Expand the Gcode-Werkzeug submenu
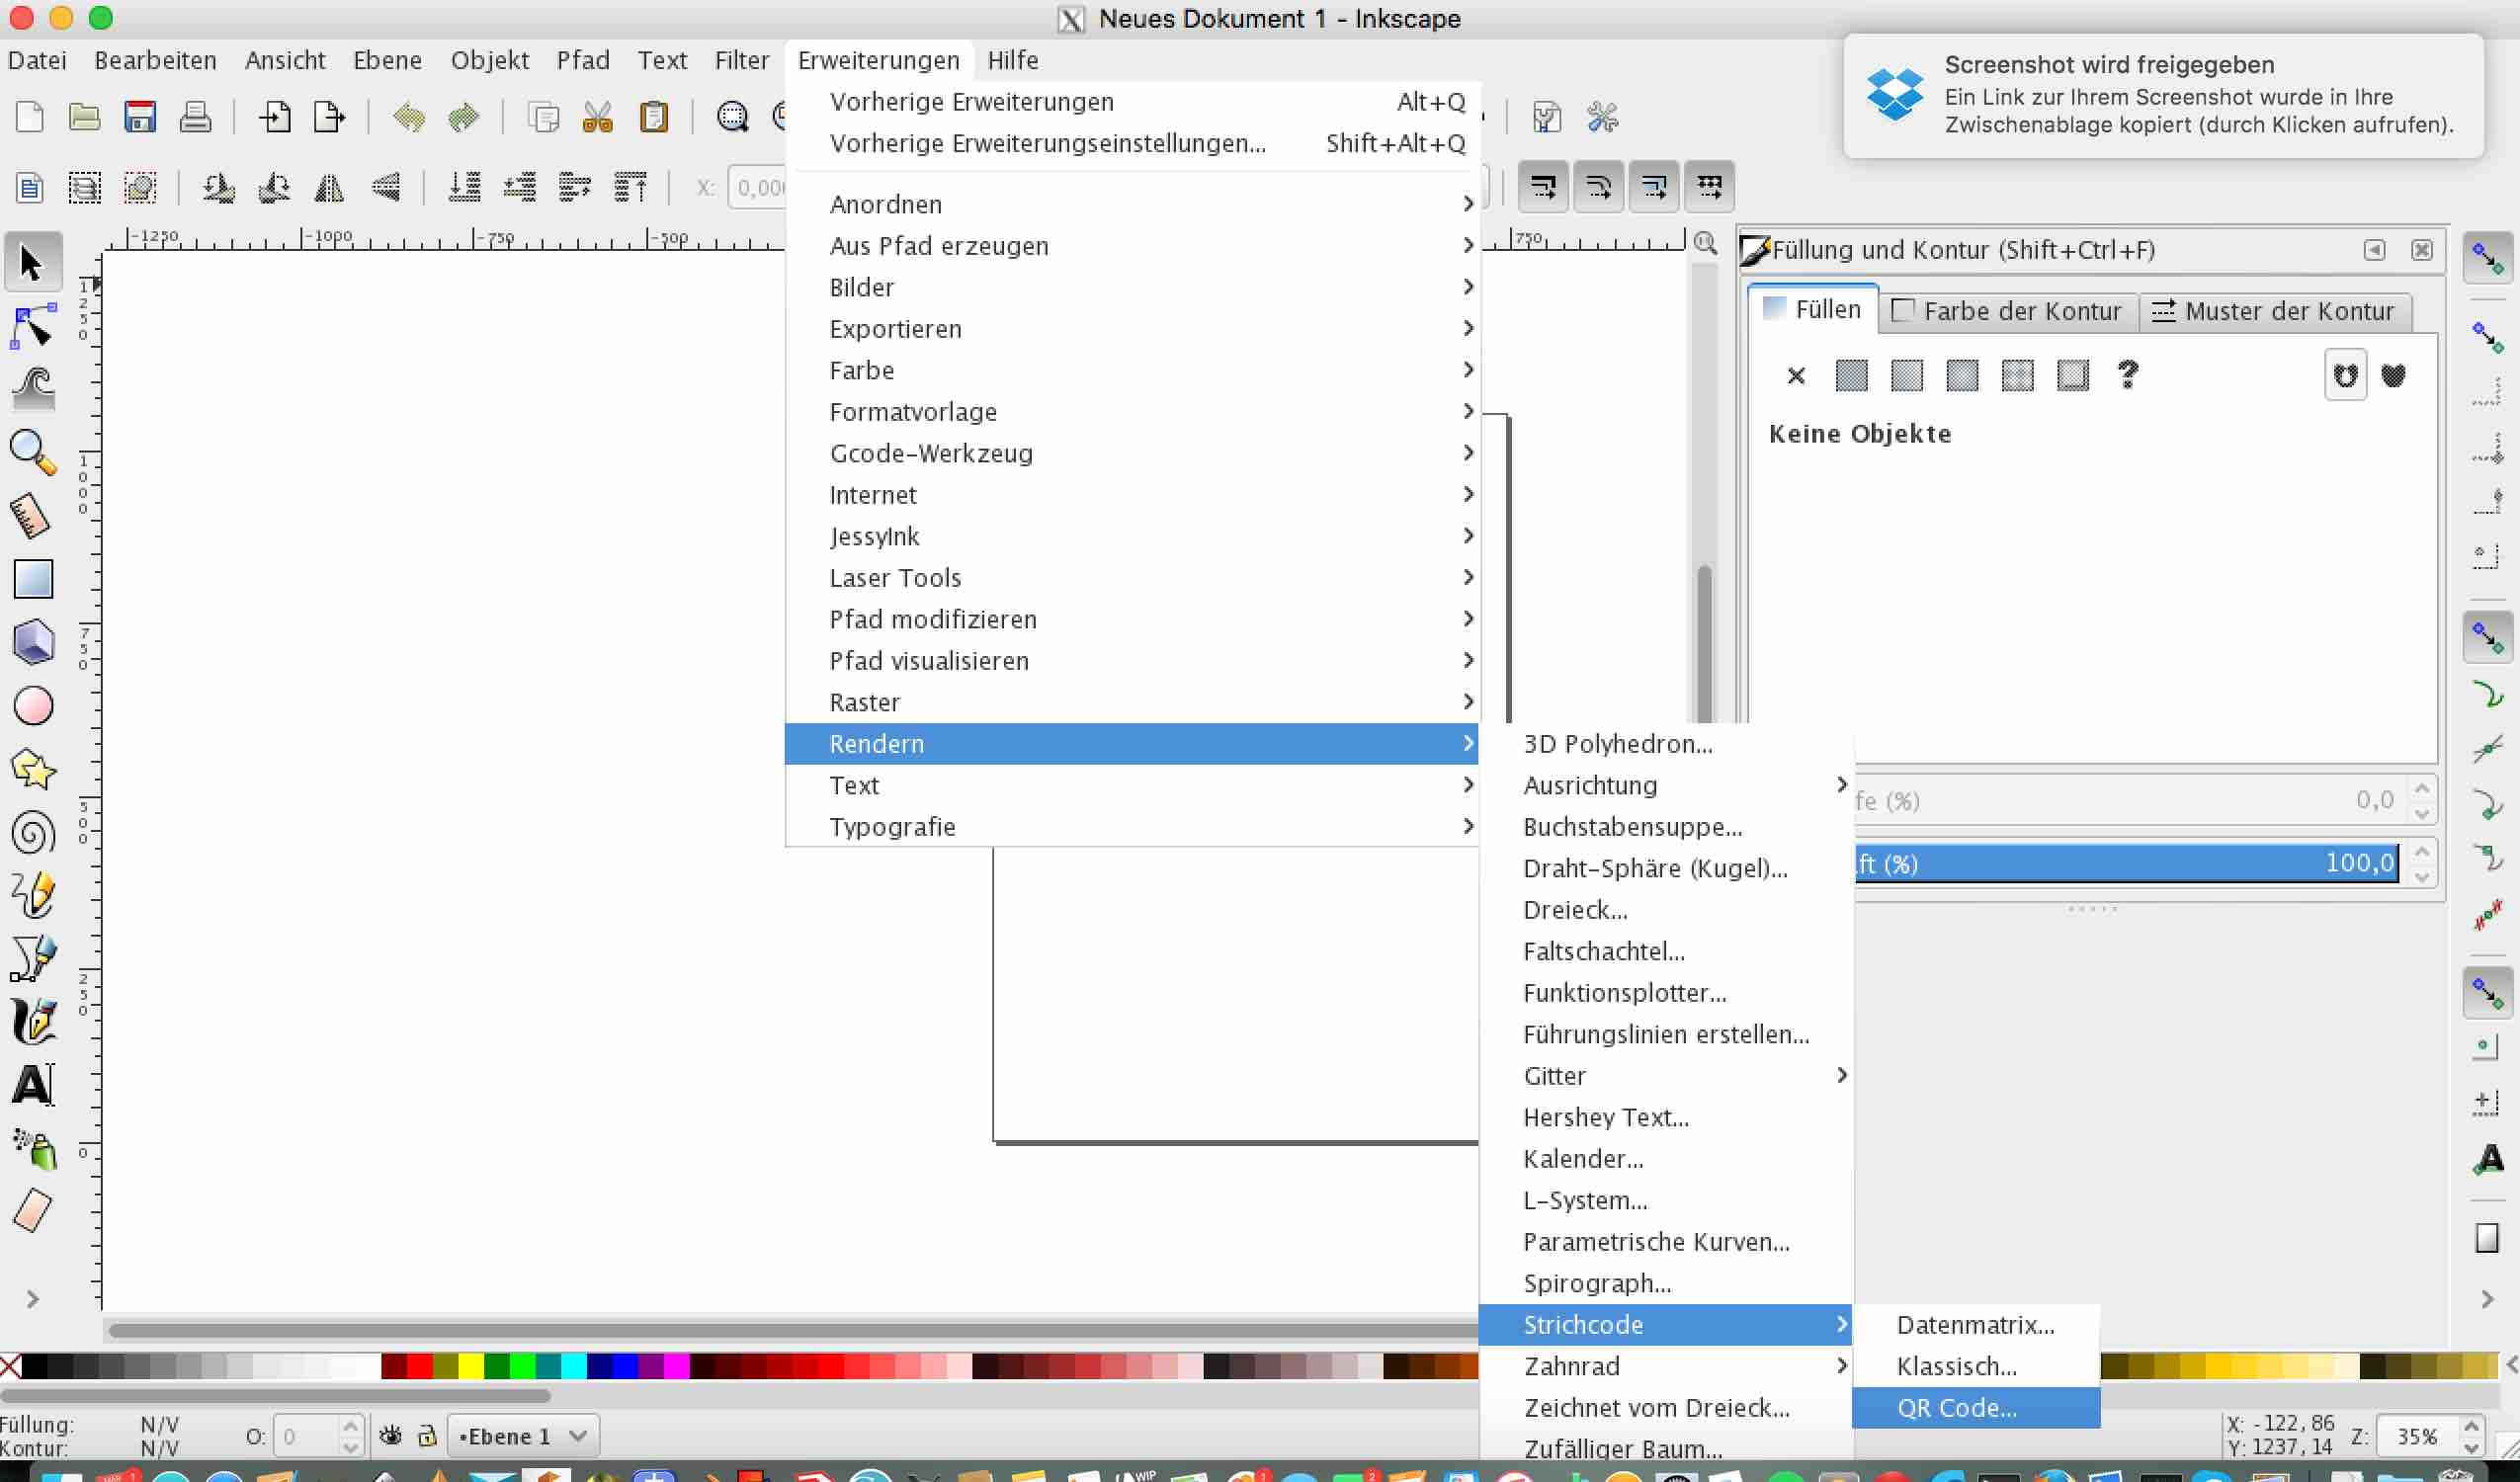 (1132, 453)
